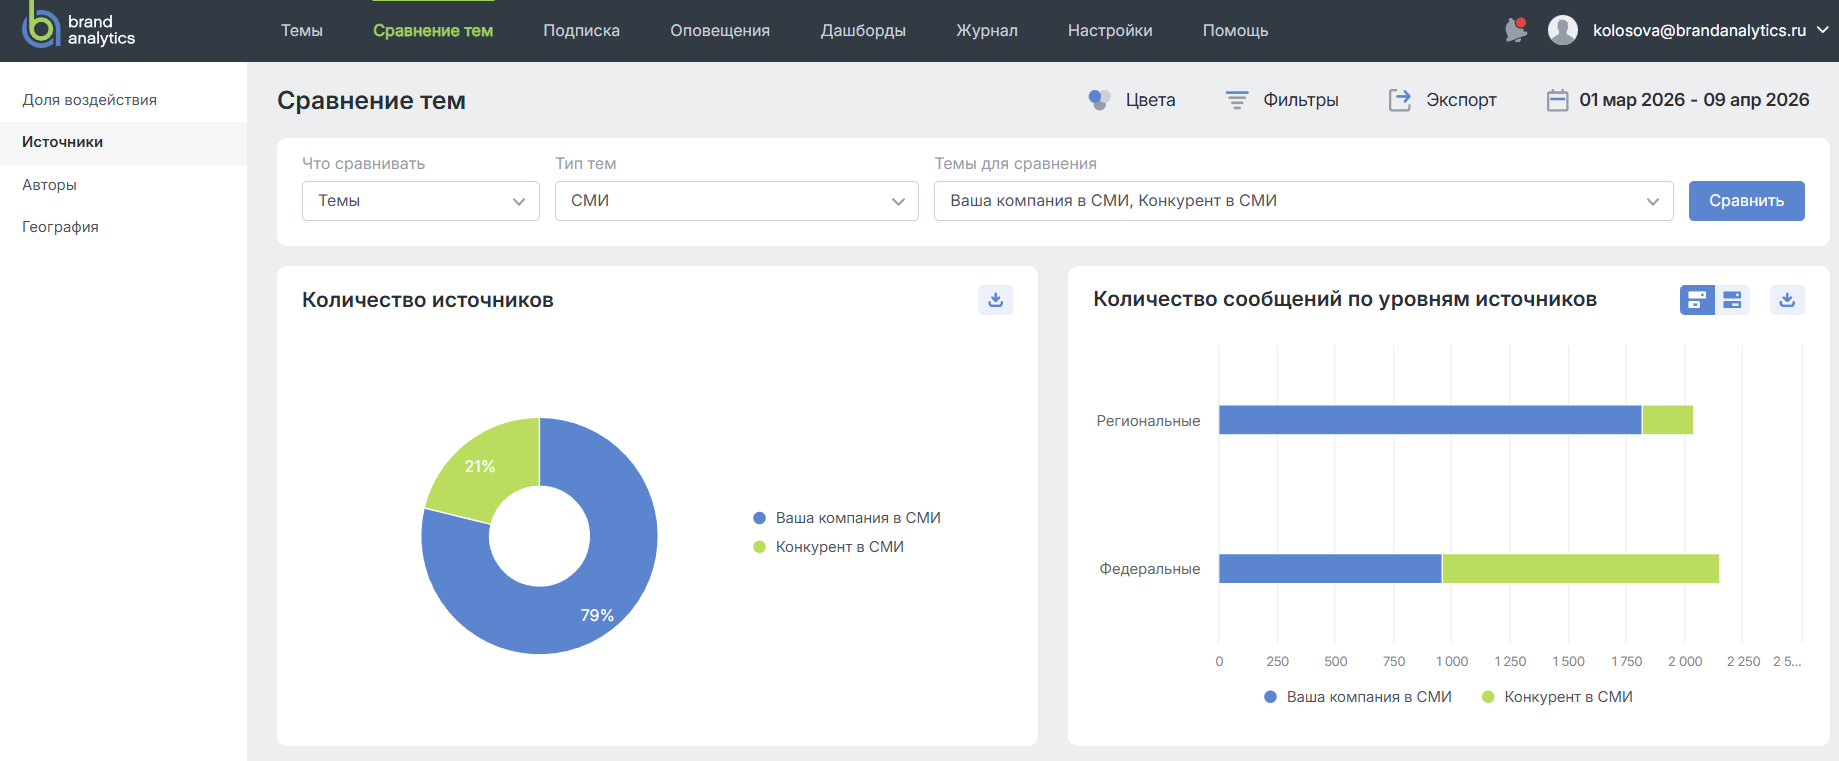The height and width of the screenshot is (761, 1839).
Task: Switch to grouped bar view mode
Action: point(1732,299)
